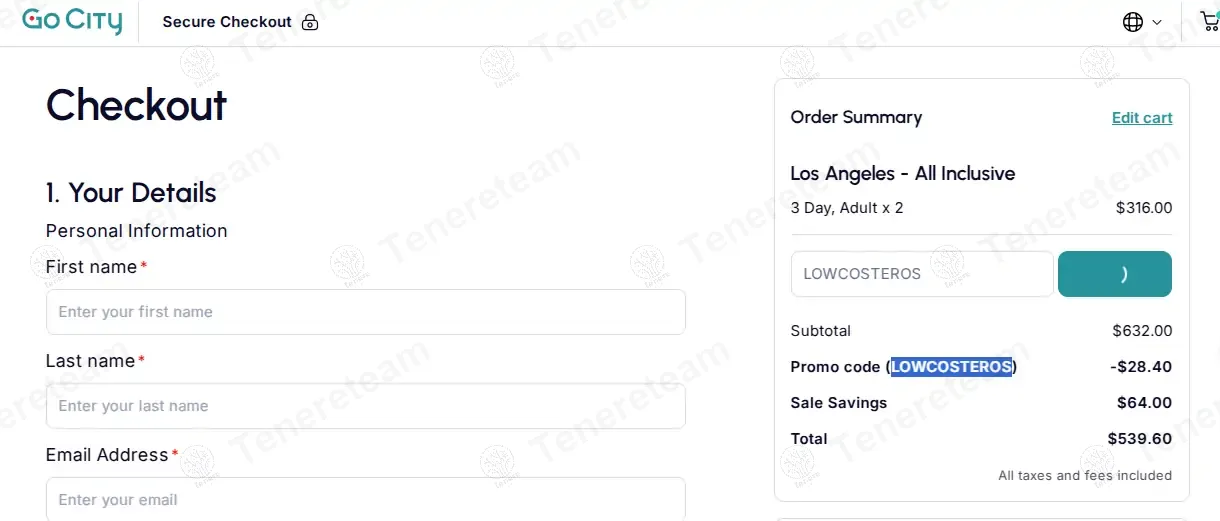Click the Checkout page heading
This screenshot has width=1220, height=521.
(x=137, y=105)
